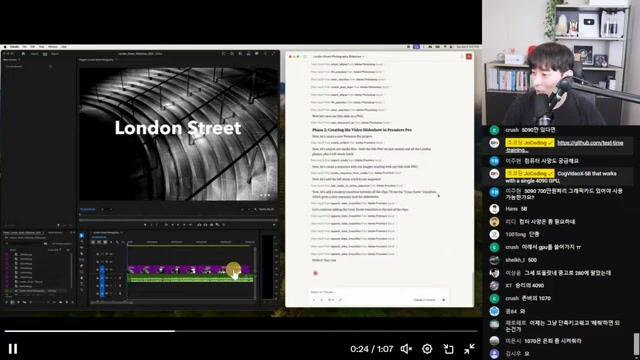Toggle V1 track lock

97,269
